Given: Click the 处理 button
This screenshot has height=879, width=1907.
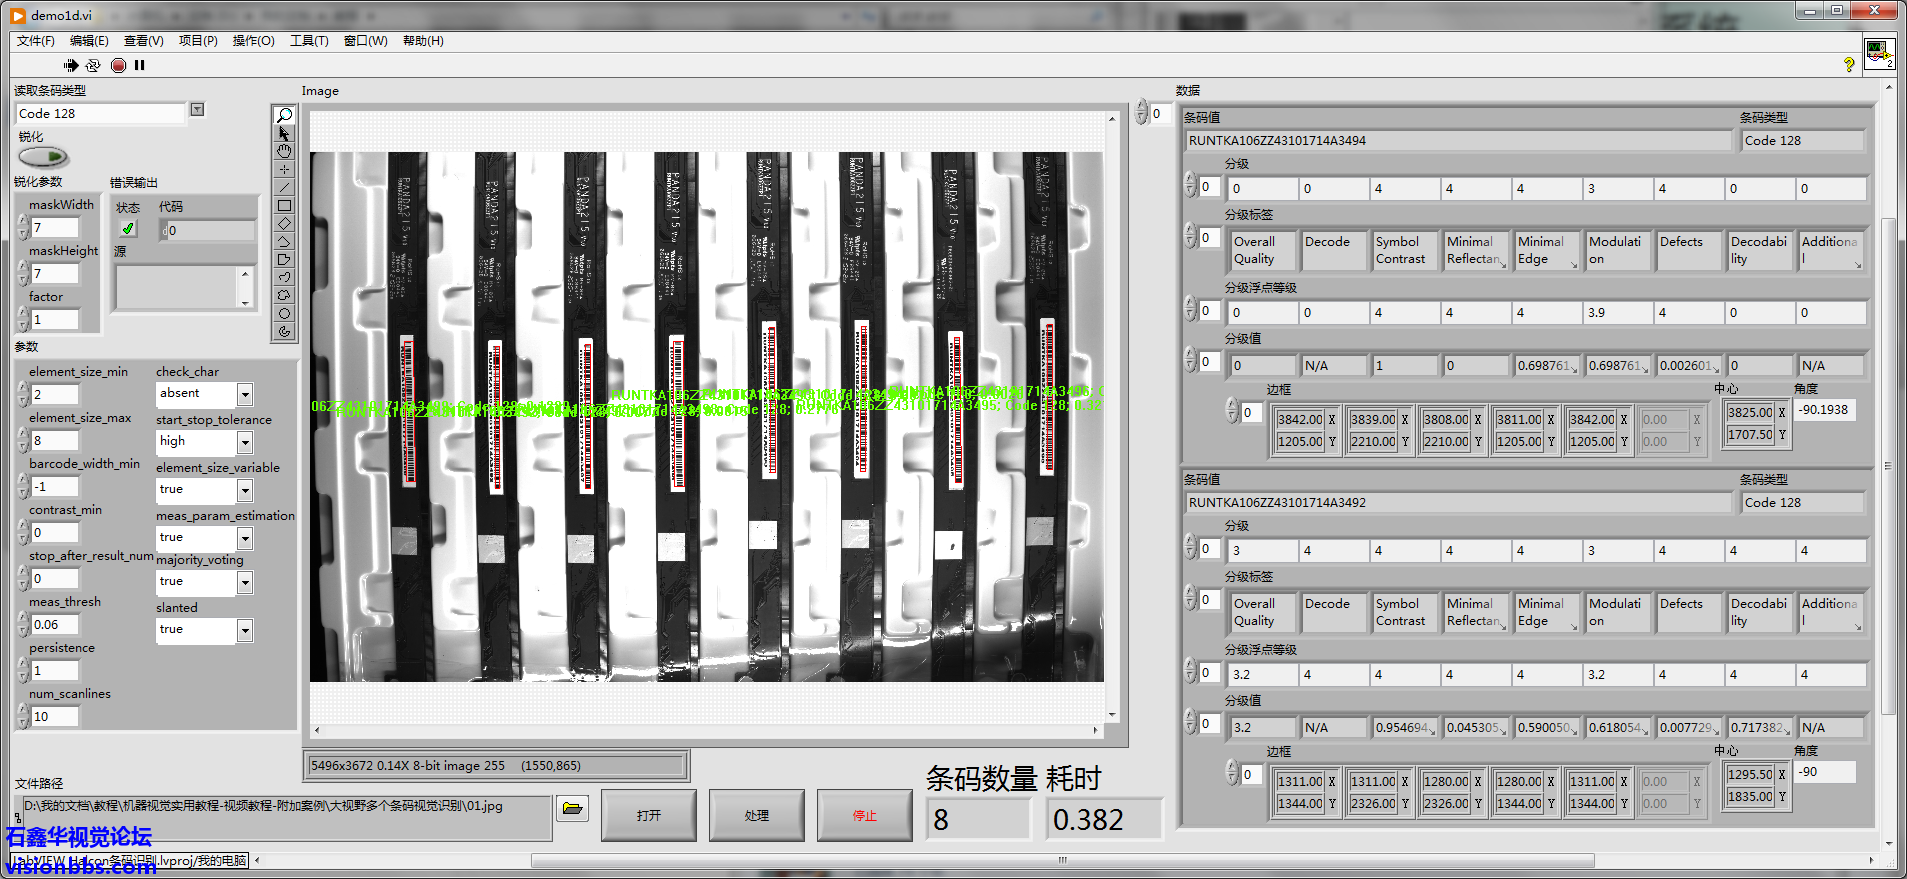Looking at the screenshot, I should [756, 815].
